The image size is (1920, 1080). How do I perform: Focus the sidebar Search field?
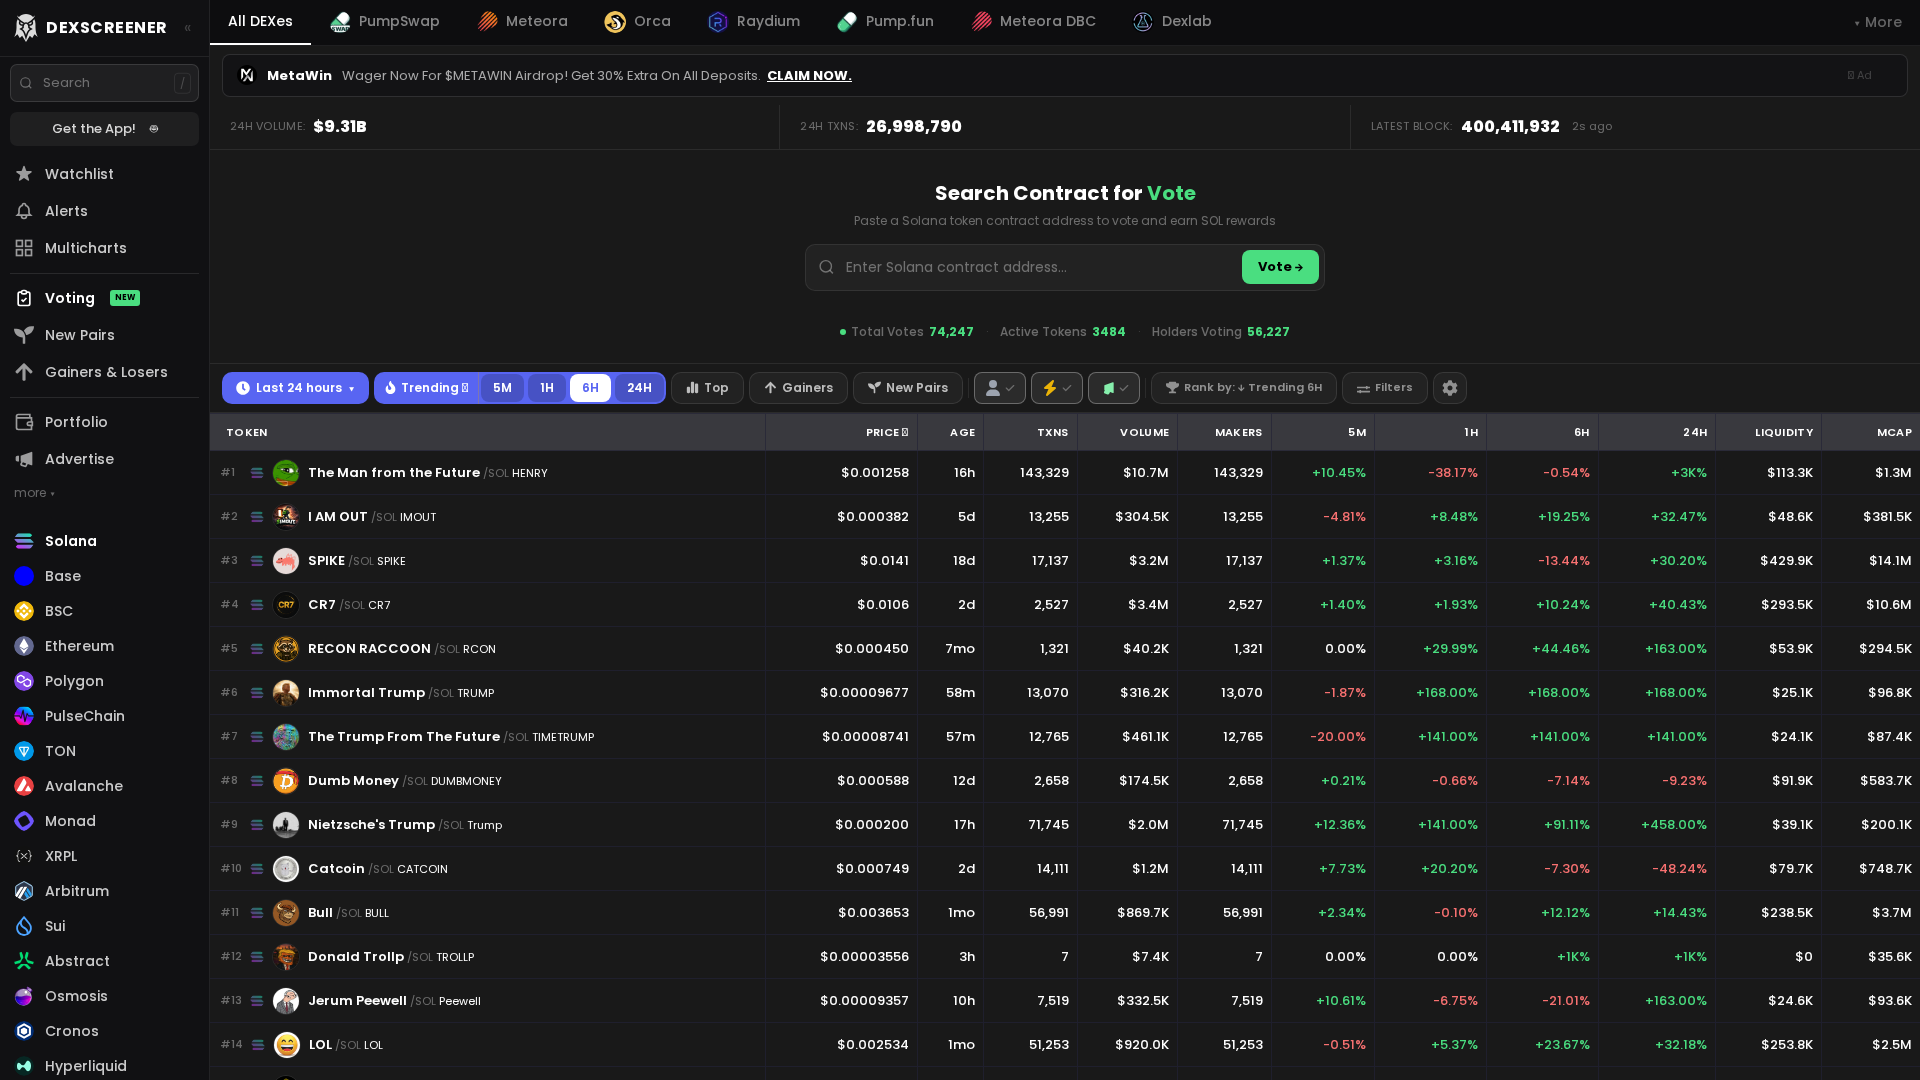104,83
